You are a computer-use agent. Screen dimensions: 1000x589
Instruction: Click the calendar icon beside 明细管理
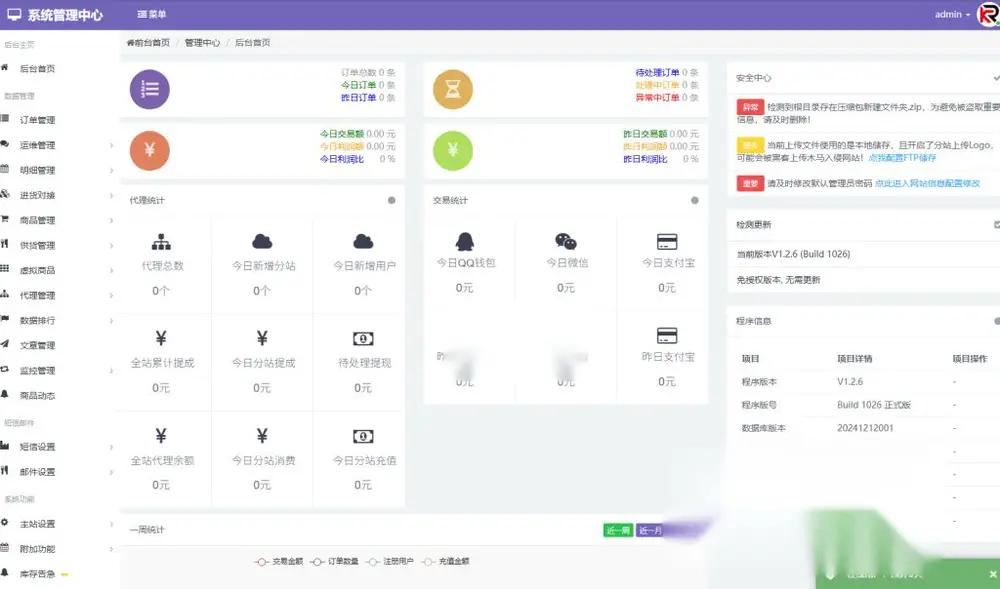4,169
